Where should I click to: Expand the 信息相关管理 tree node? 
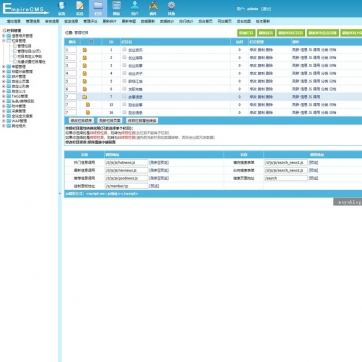pyautogui.click(x=4, y=36)
